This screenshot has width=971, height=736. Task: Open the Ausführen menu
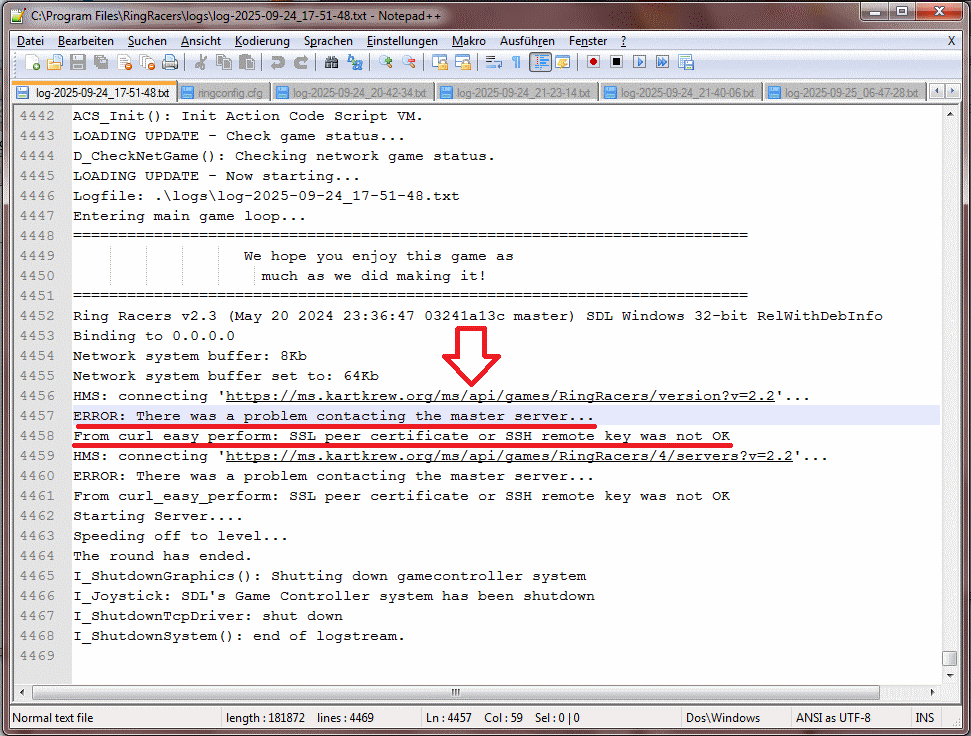coord(527,41)
